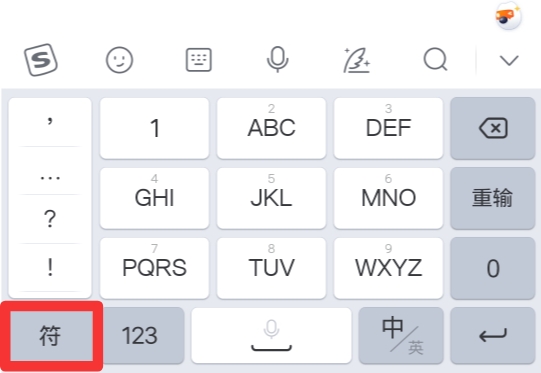Select the question mark punctuation

point(50,219)
